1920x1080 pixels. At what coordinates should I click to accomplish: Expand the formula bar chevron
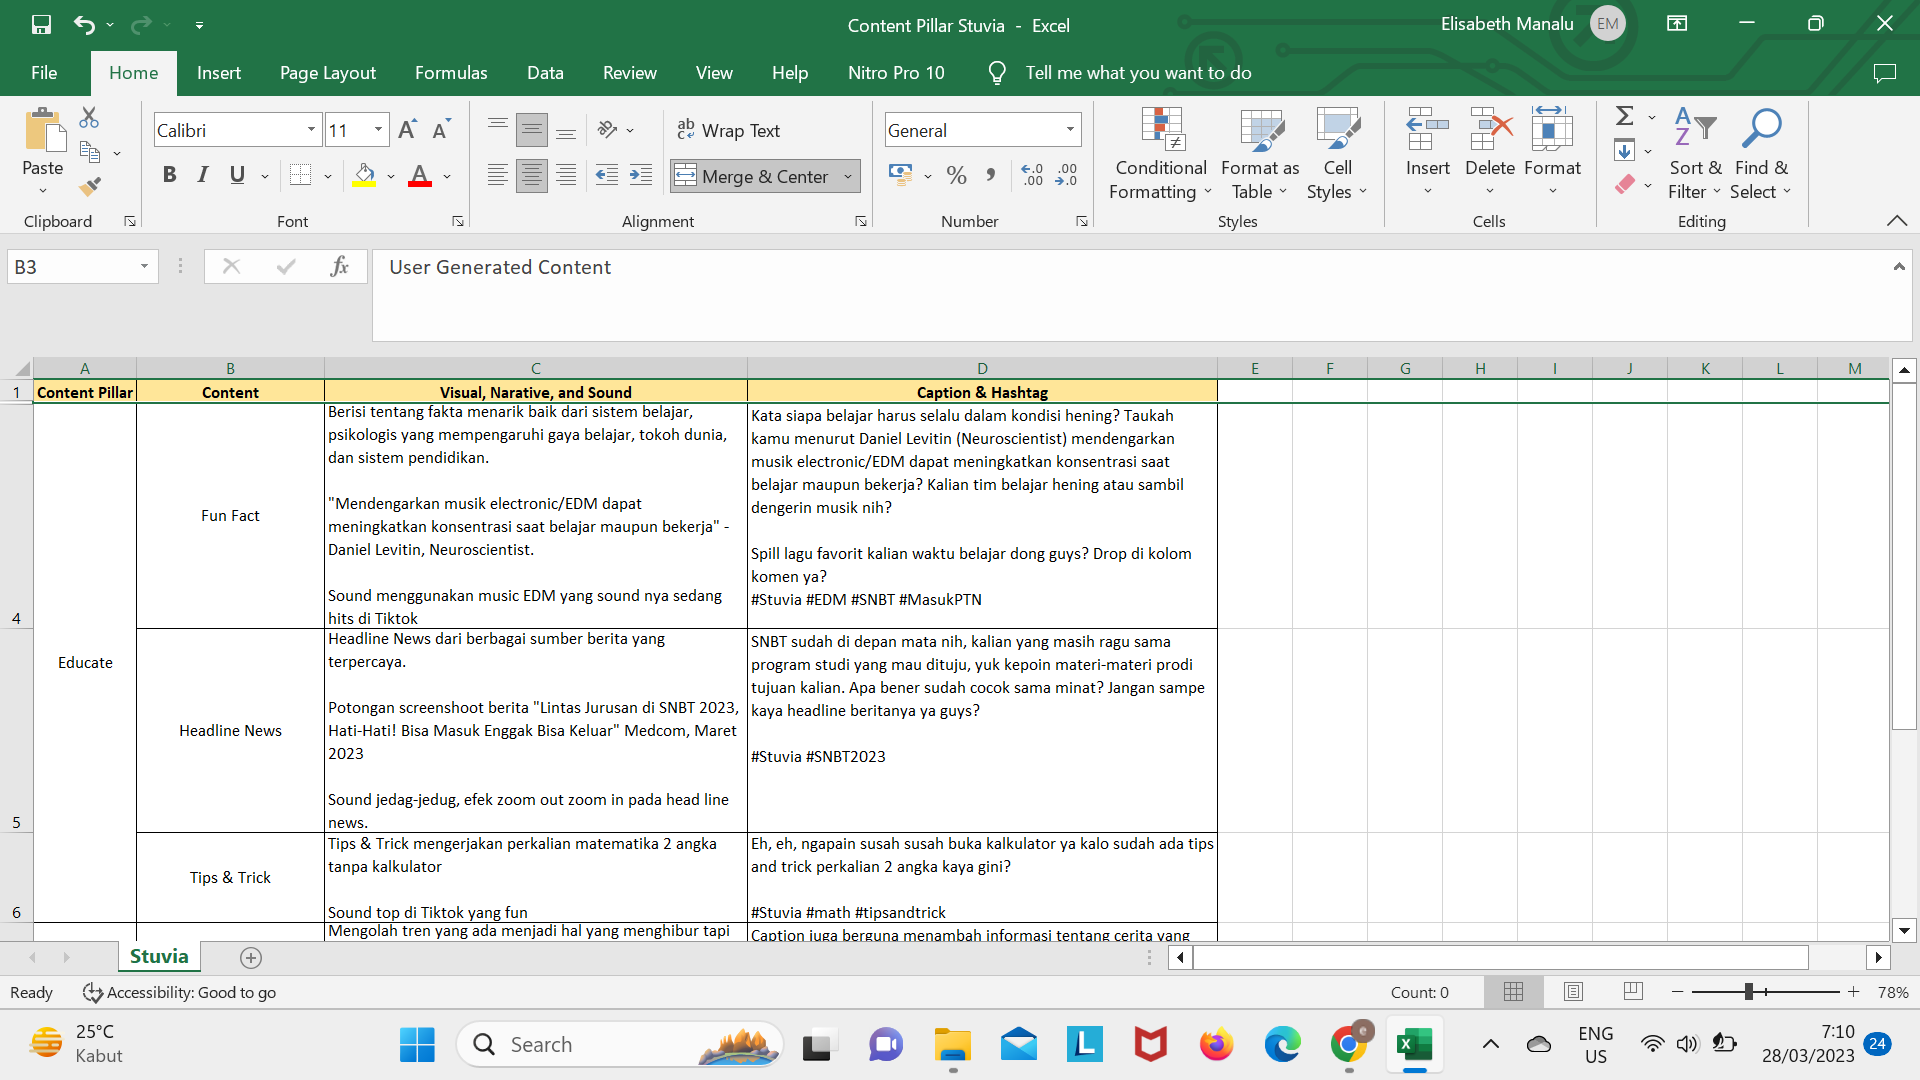[x=1898, y=266]
